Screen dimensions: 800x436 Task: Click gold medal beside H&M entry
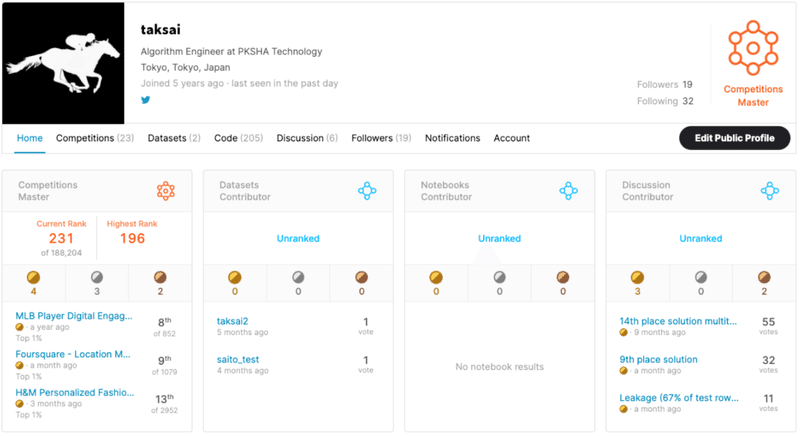tap(19, 403)
